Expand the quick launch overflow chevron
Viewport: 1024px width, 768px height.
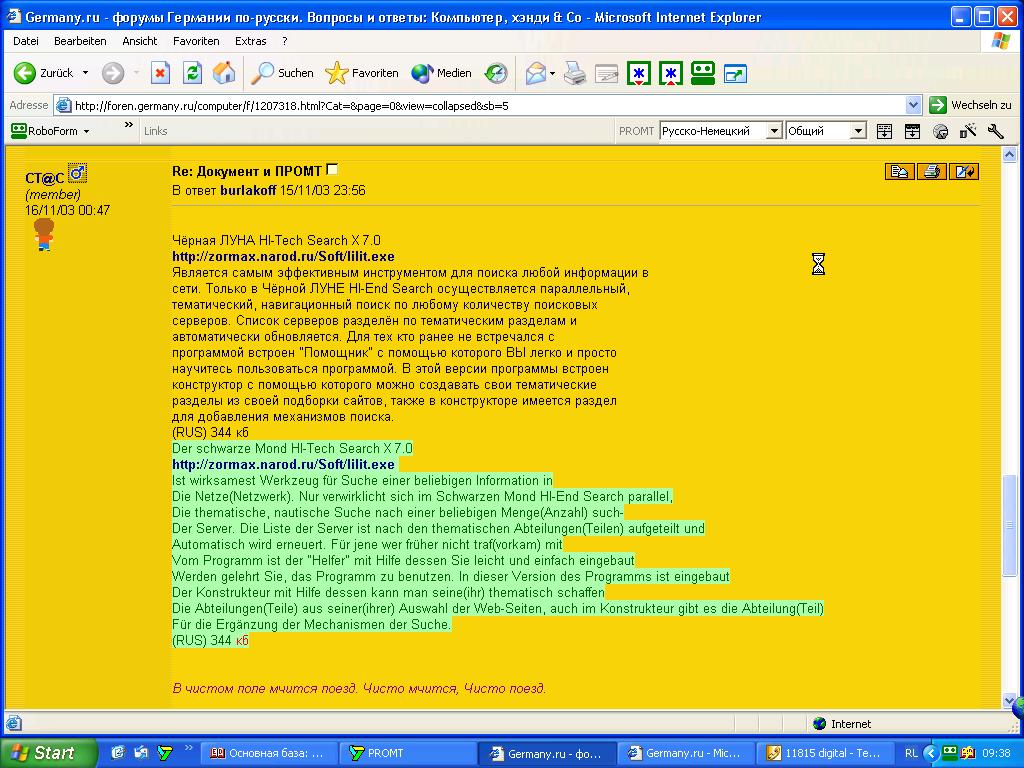189,748
